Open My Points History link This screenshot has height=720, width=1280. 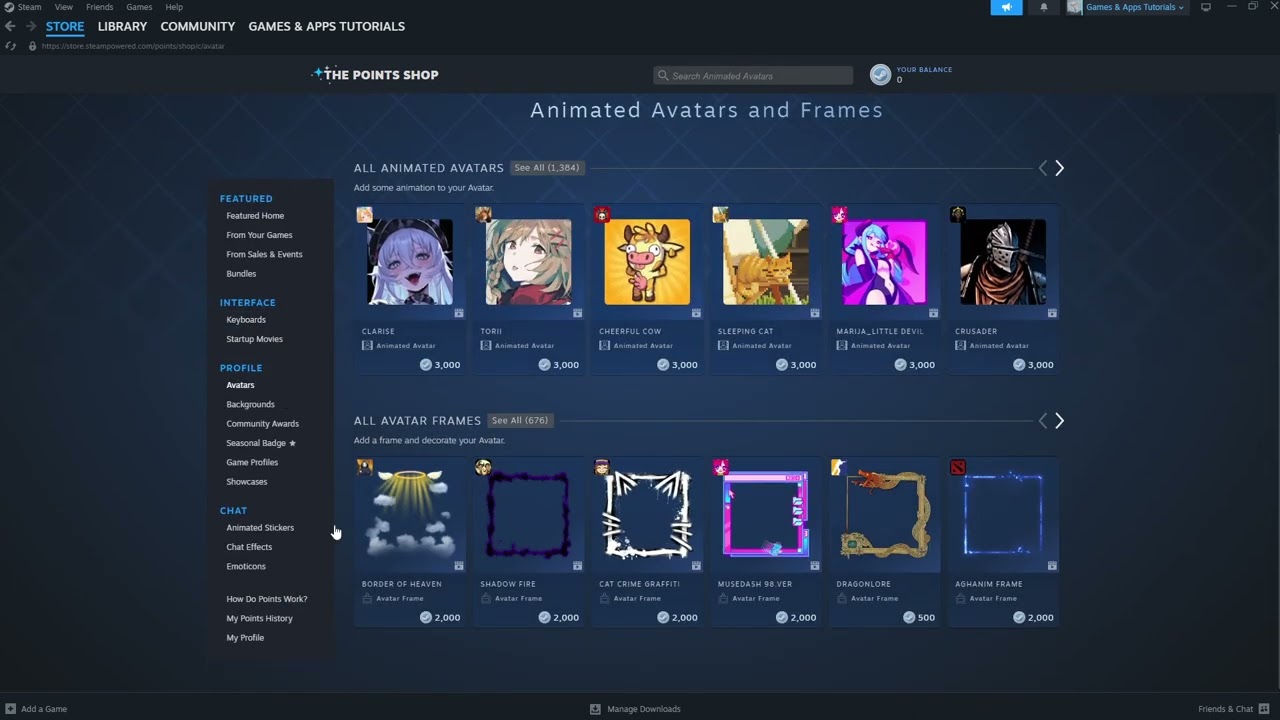tap(259, 618)
